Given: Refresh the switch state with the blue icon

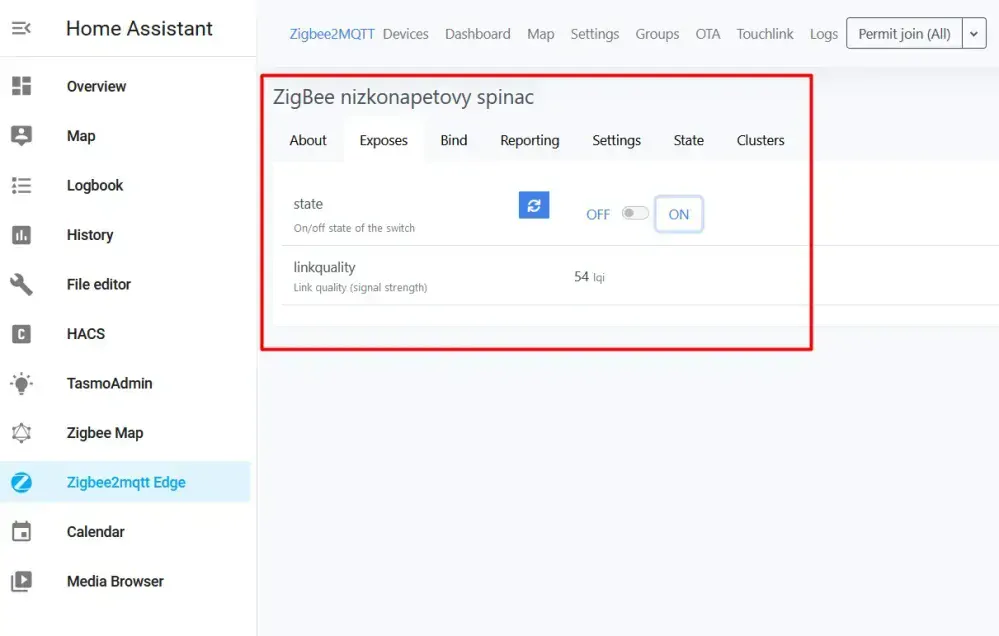Looking at the screenshot, I should click(x=534, y=205).
